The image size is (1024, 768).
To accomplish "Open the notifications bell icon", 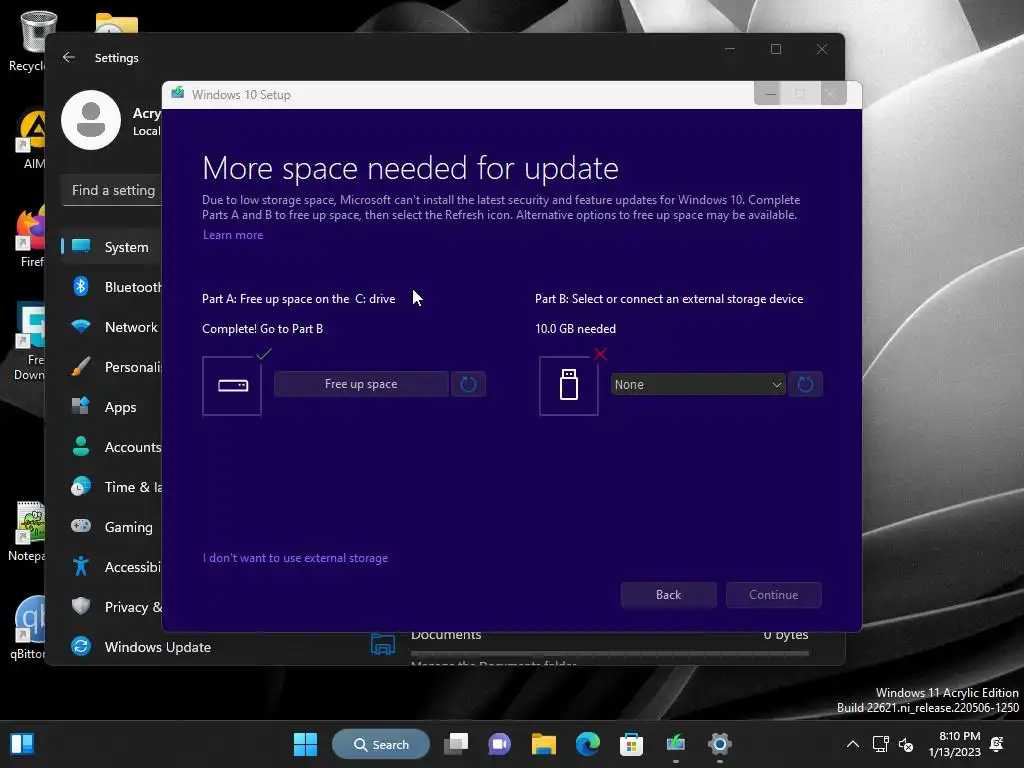I will (997, 744).
